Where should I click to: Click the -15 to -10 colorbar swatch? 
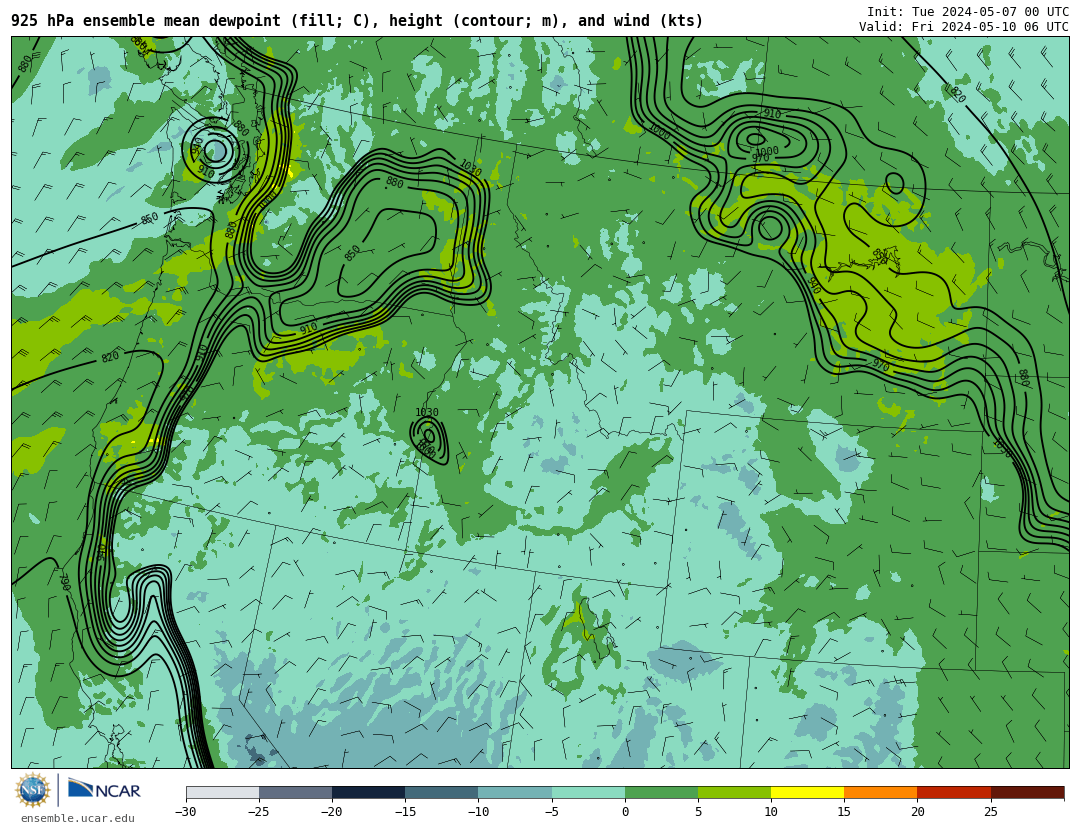point(442,792)
